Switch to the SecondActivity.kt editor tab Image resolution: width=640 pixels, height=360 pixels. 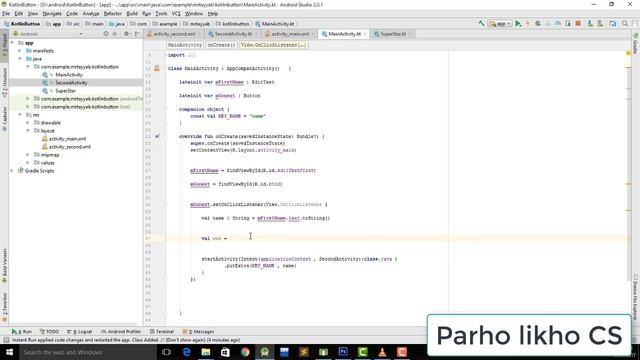(x=233, y=34)
